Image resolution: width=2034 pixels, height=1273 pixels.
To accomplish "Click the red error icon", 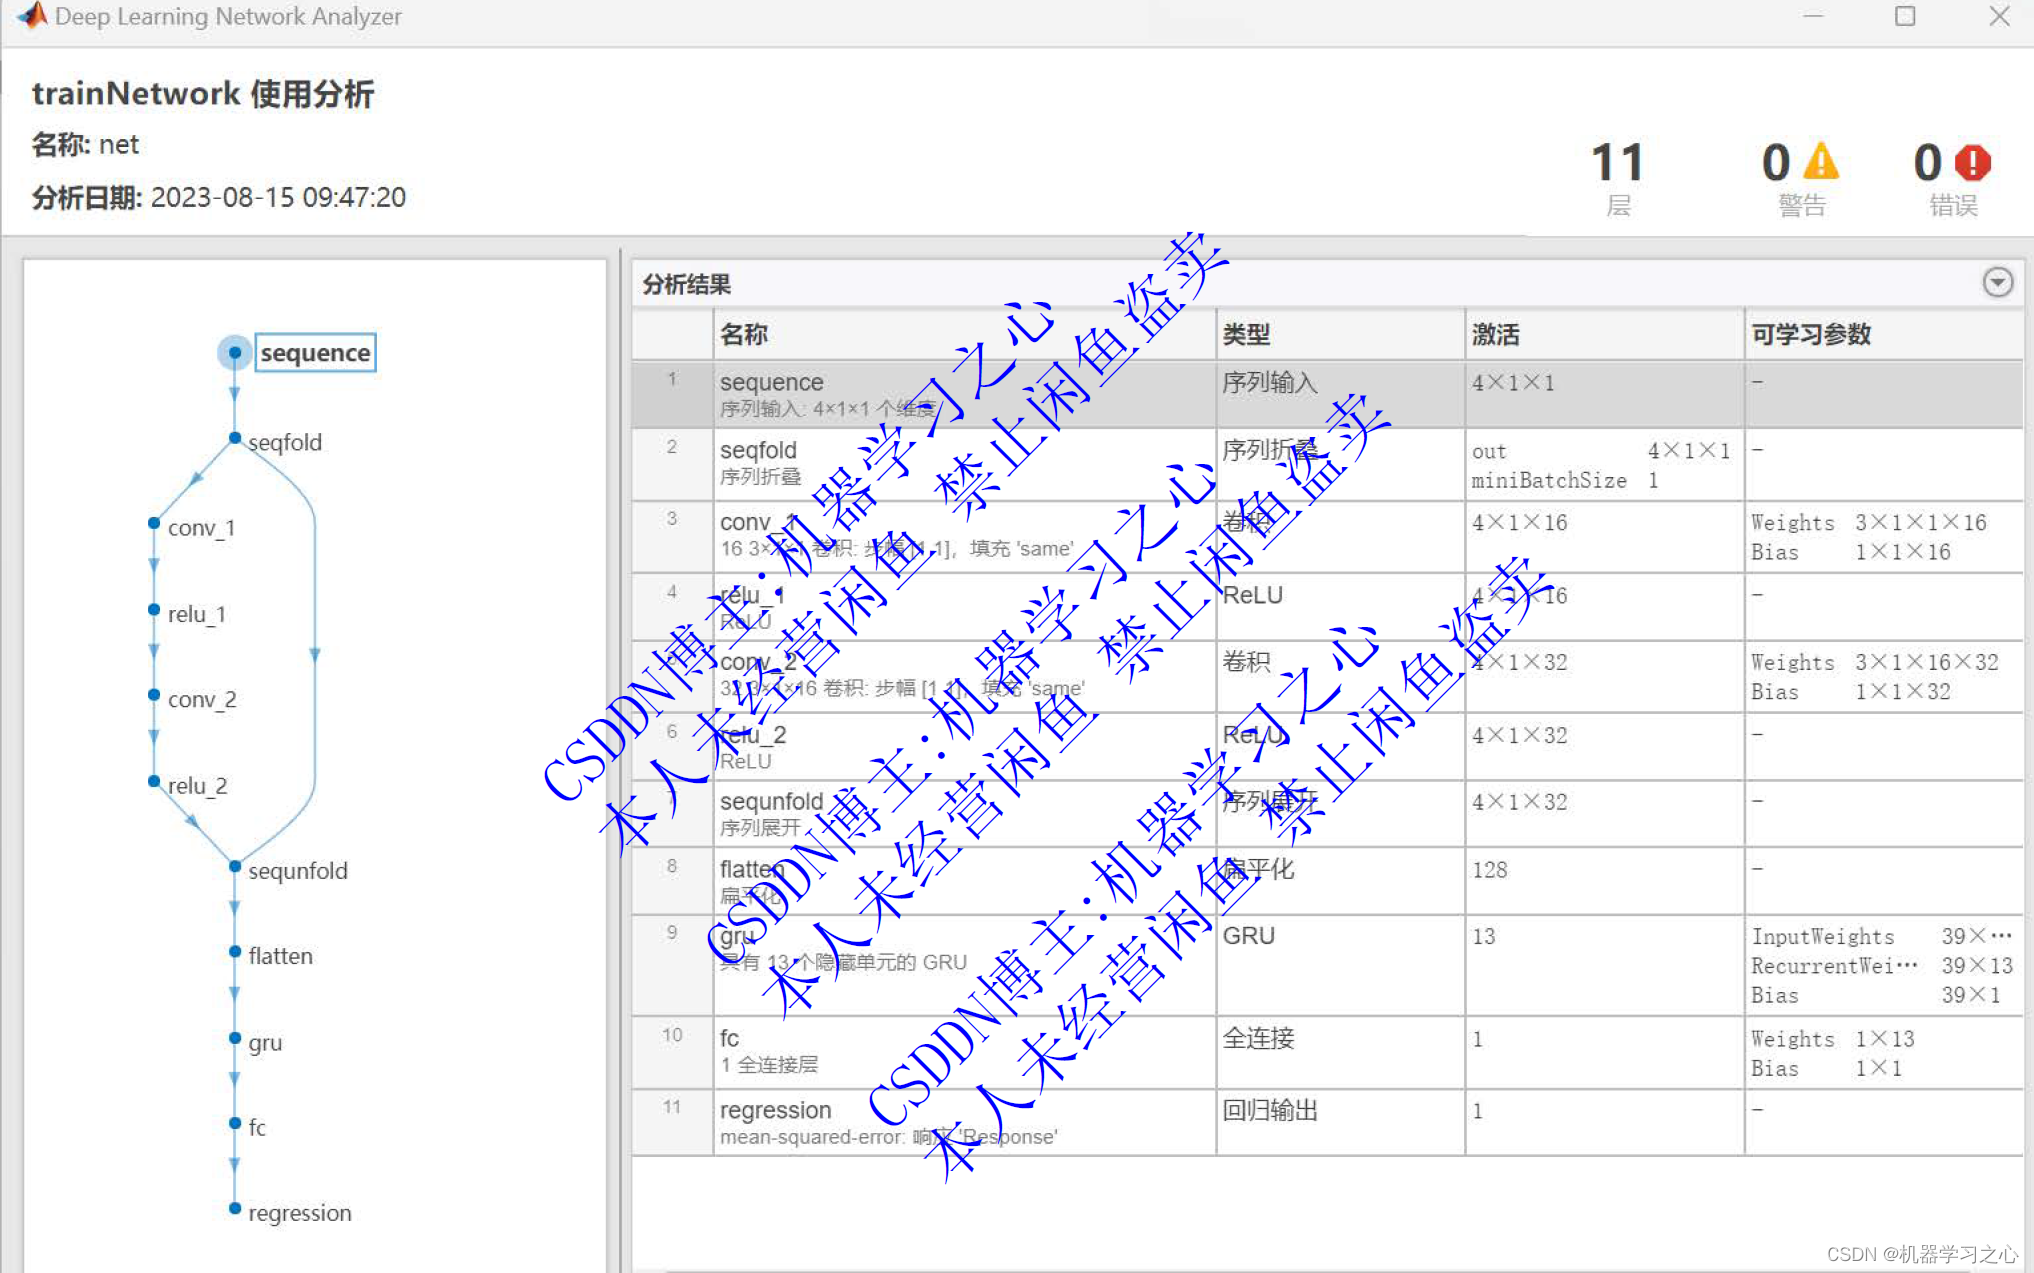I will pos(1973,162).
